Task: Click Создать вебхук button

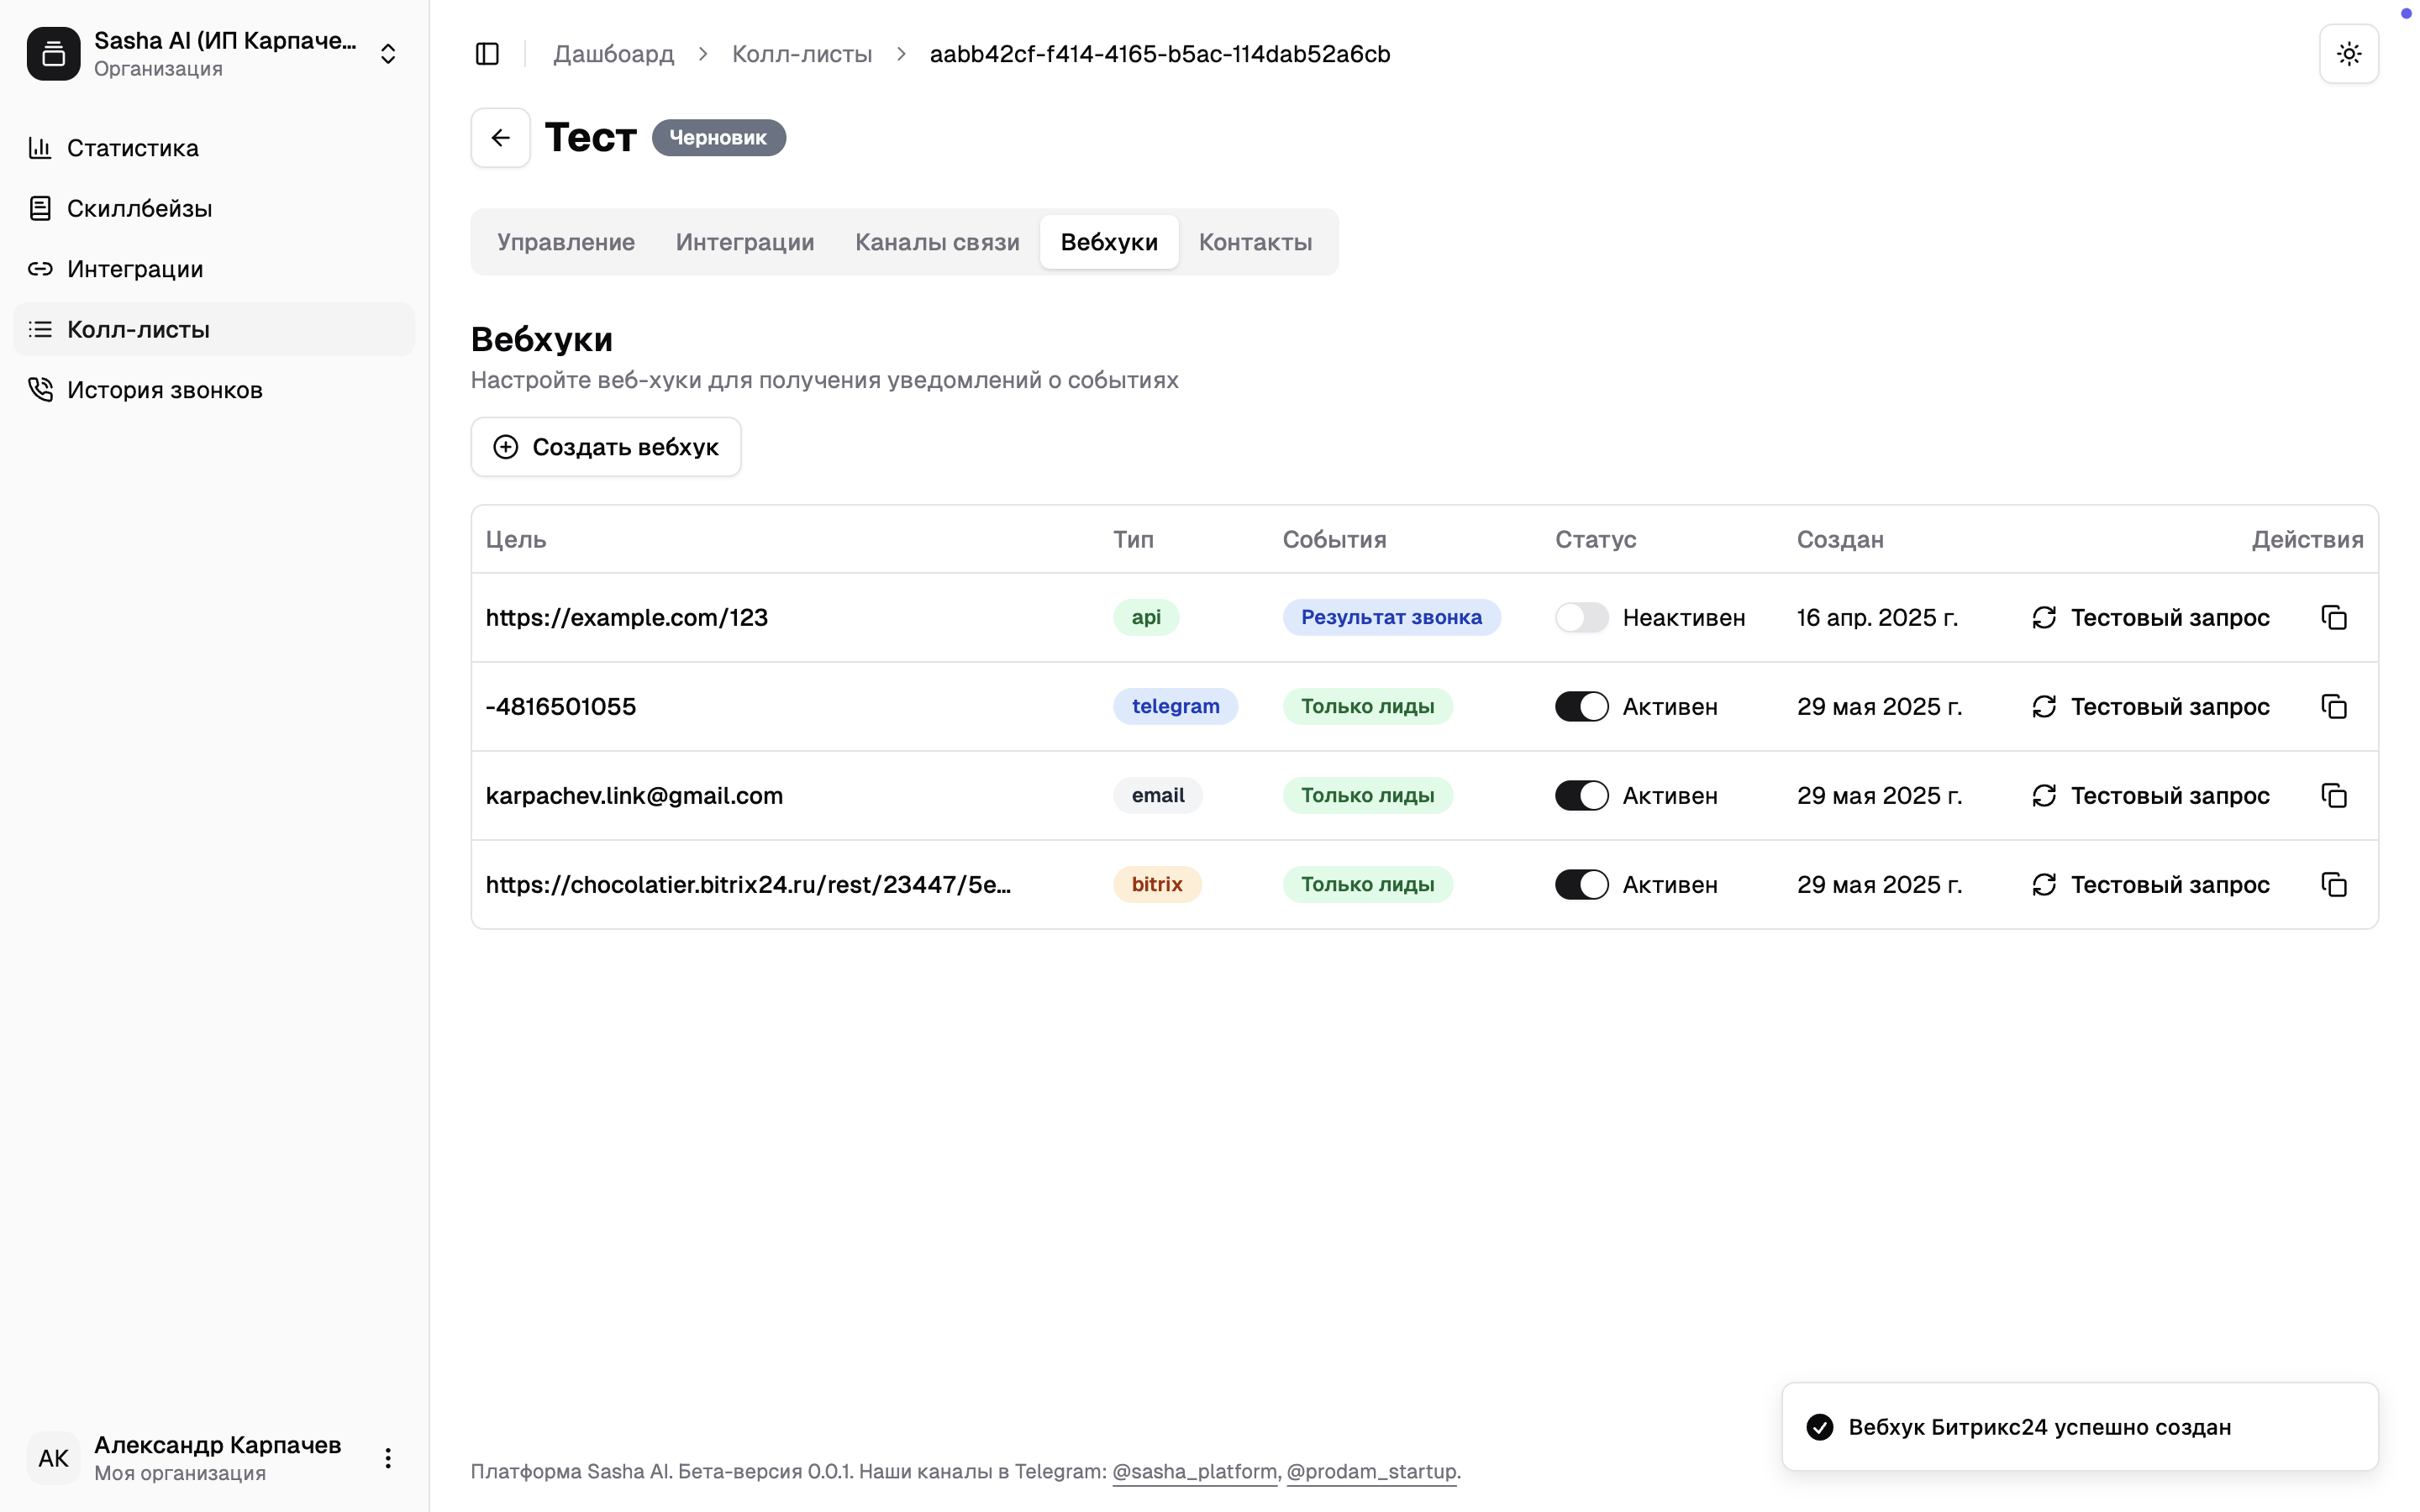Action: click(x=605, y=447)
